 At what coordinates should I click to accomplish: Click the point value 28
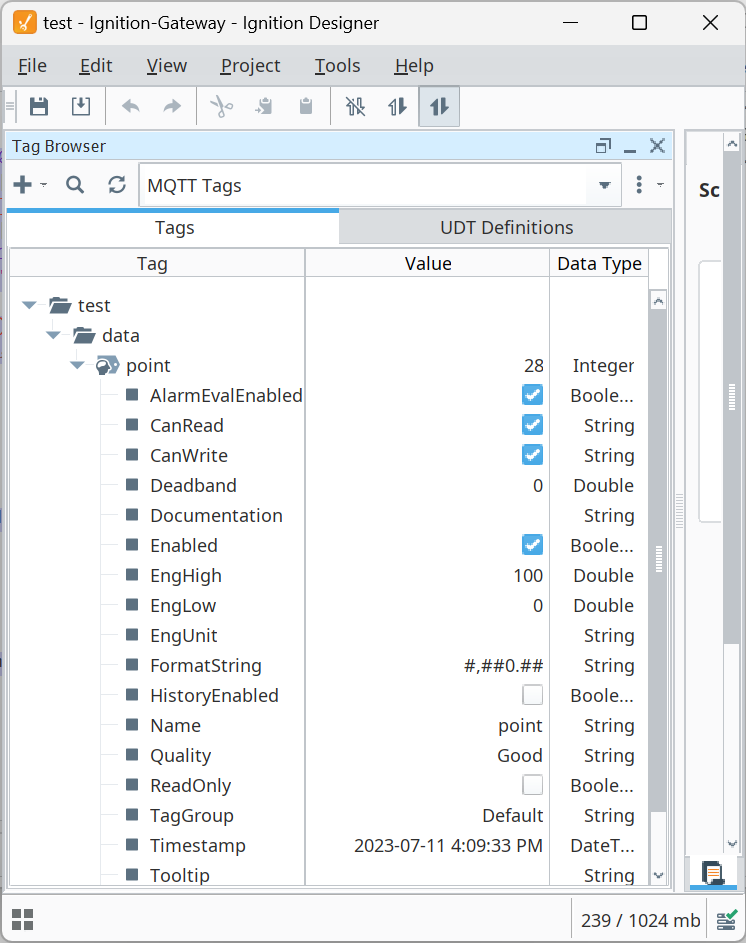coord(534,365)
